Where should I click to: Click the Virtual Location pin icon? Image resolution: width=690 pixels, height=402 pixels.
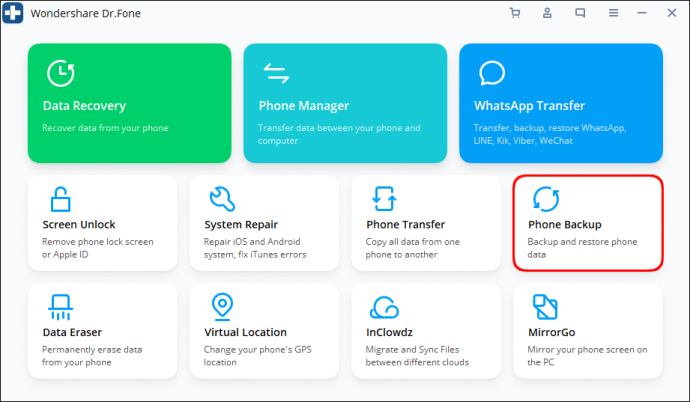[x=222, y=307]
